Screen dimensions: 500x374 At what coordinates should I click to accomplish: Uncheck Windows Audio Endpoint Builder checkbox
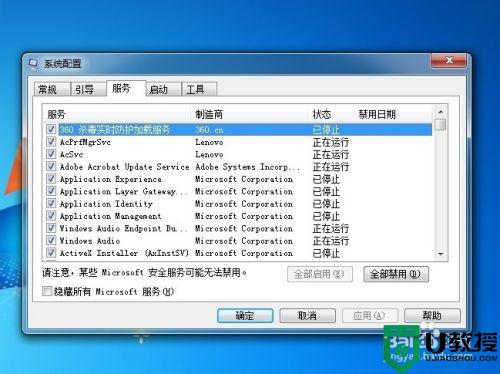point(51,228)
